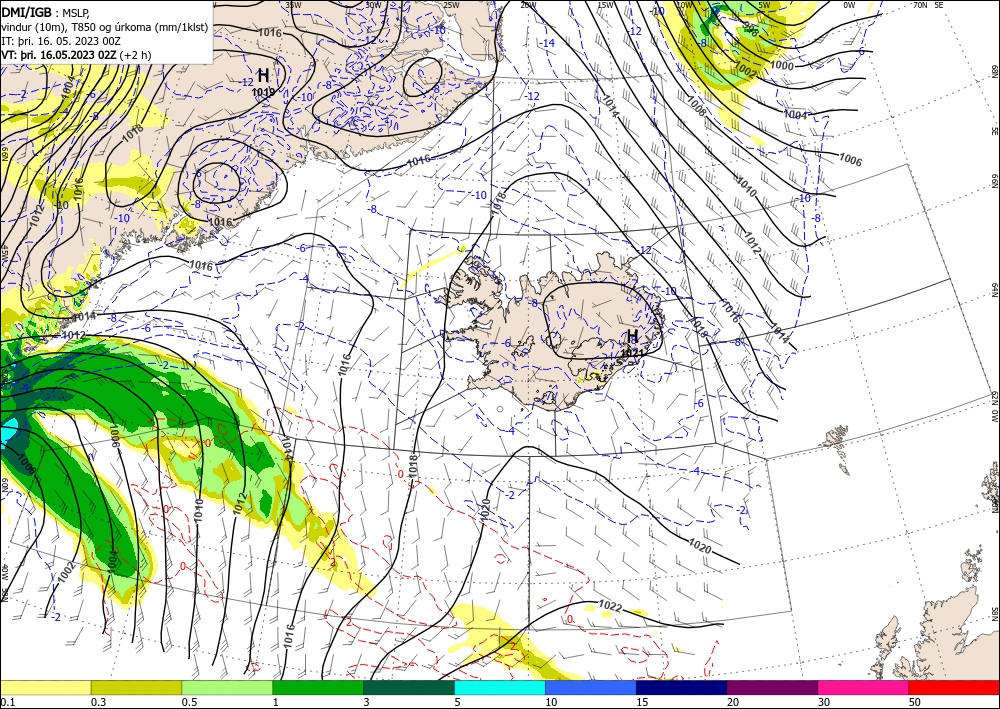Screen dimensions: 1000x709
Task: Pick the green 1–3 legend swatch
Action: 318,687
